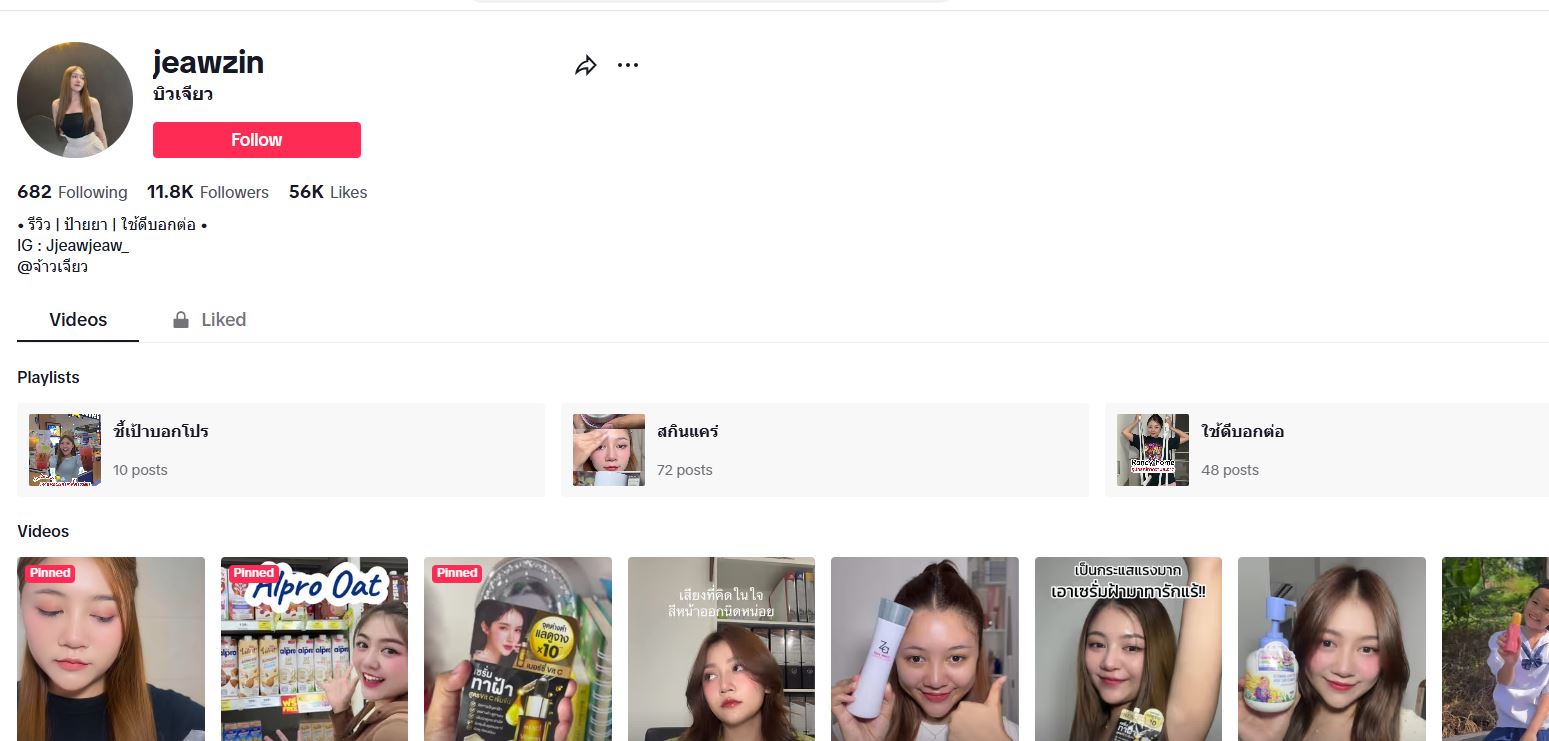The image size is (1549, 741).
Task: Click the 56K Likes count
Action: pyautogui.click(x=328, y=192)
